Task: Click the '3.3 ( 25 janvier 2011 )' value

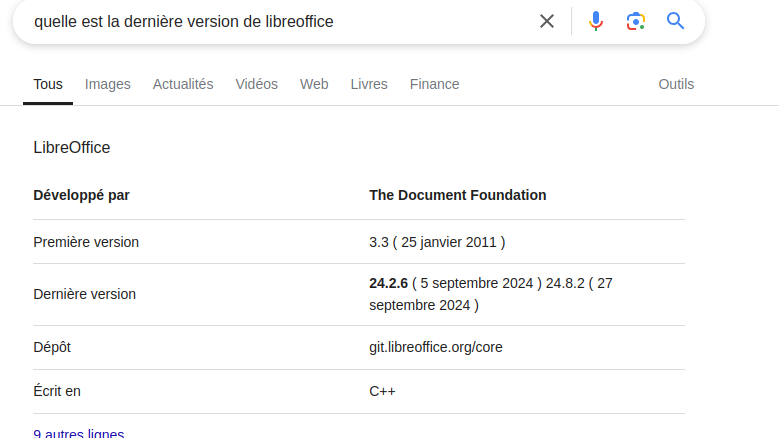Action: [x=437, y=242]
